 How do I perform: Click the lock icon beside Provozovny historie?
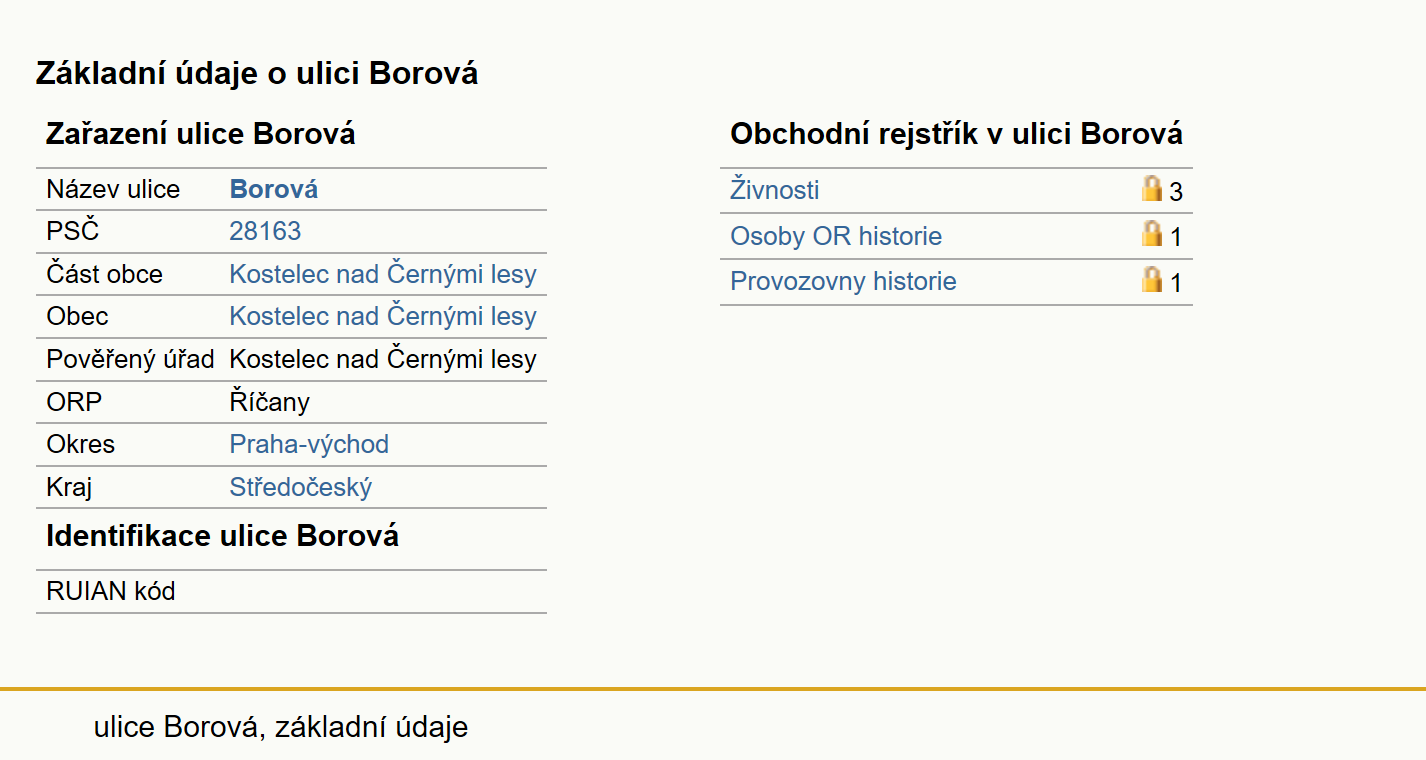(1152, 279)
